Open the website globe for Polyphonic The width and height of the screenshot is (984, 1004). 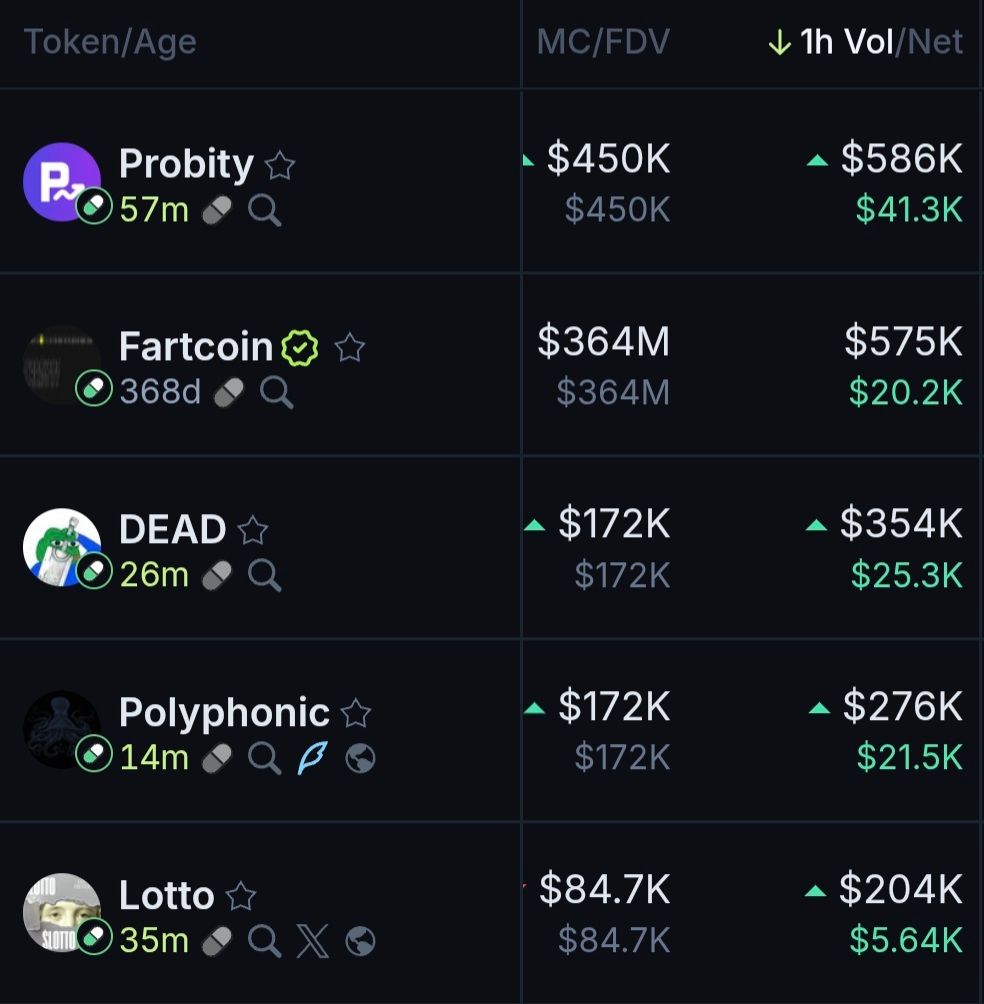pyautogui.click(x=360, y=759)
